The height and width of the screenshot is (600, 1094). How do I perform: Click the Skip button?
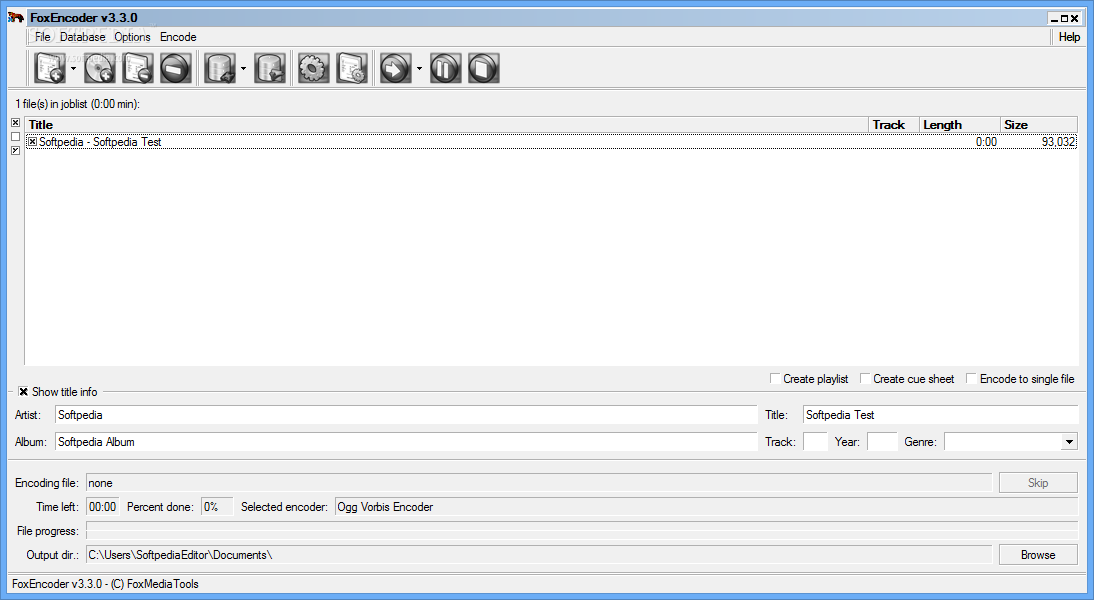click(x=1038, y=483)
